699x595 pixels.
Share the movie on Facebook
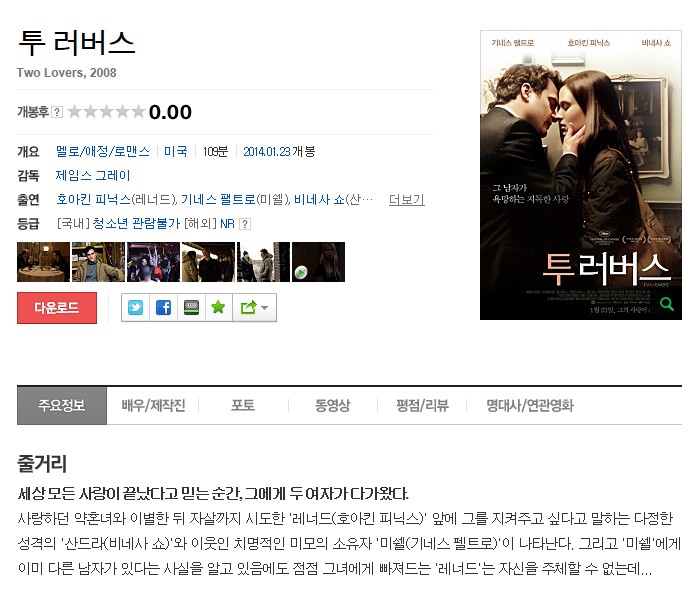click(164, 308)
